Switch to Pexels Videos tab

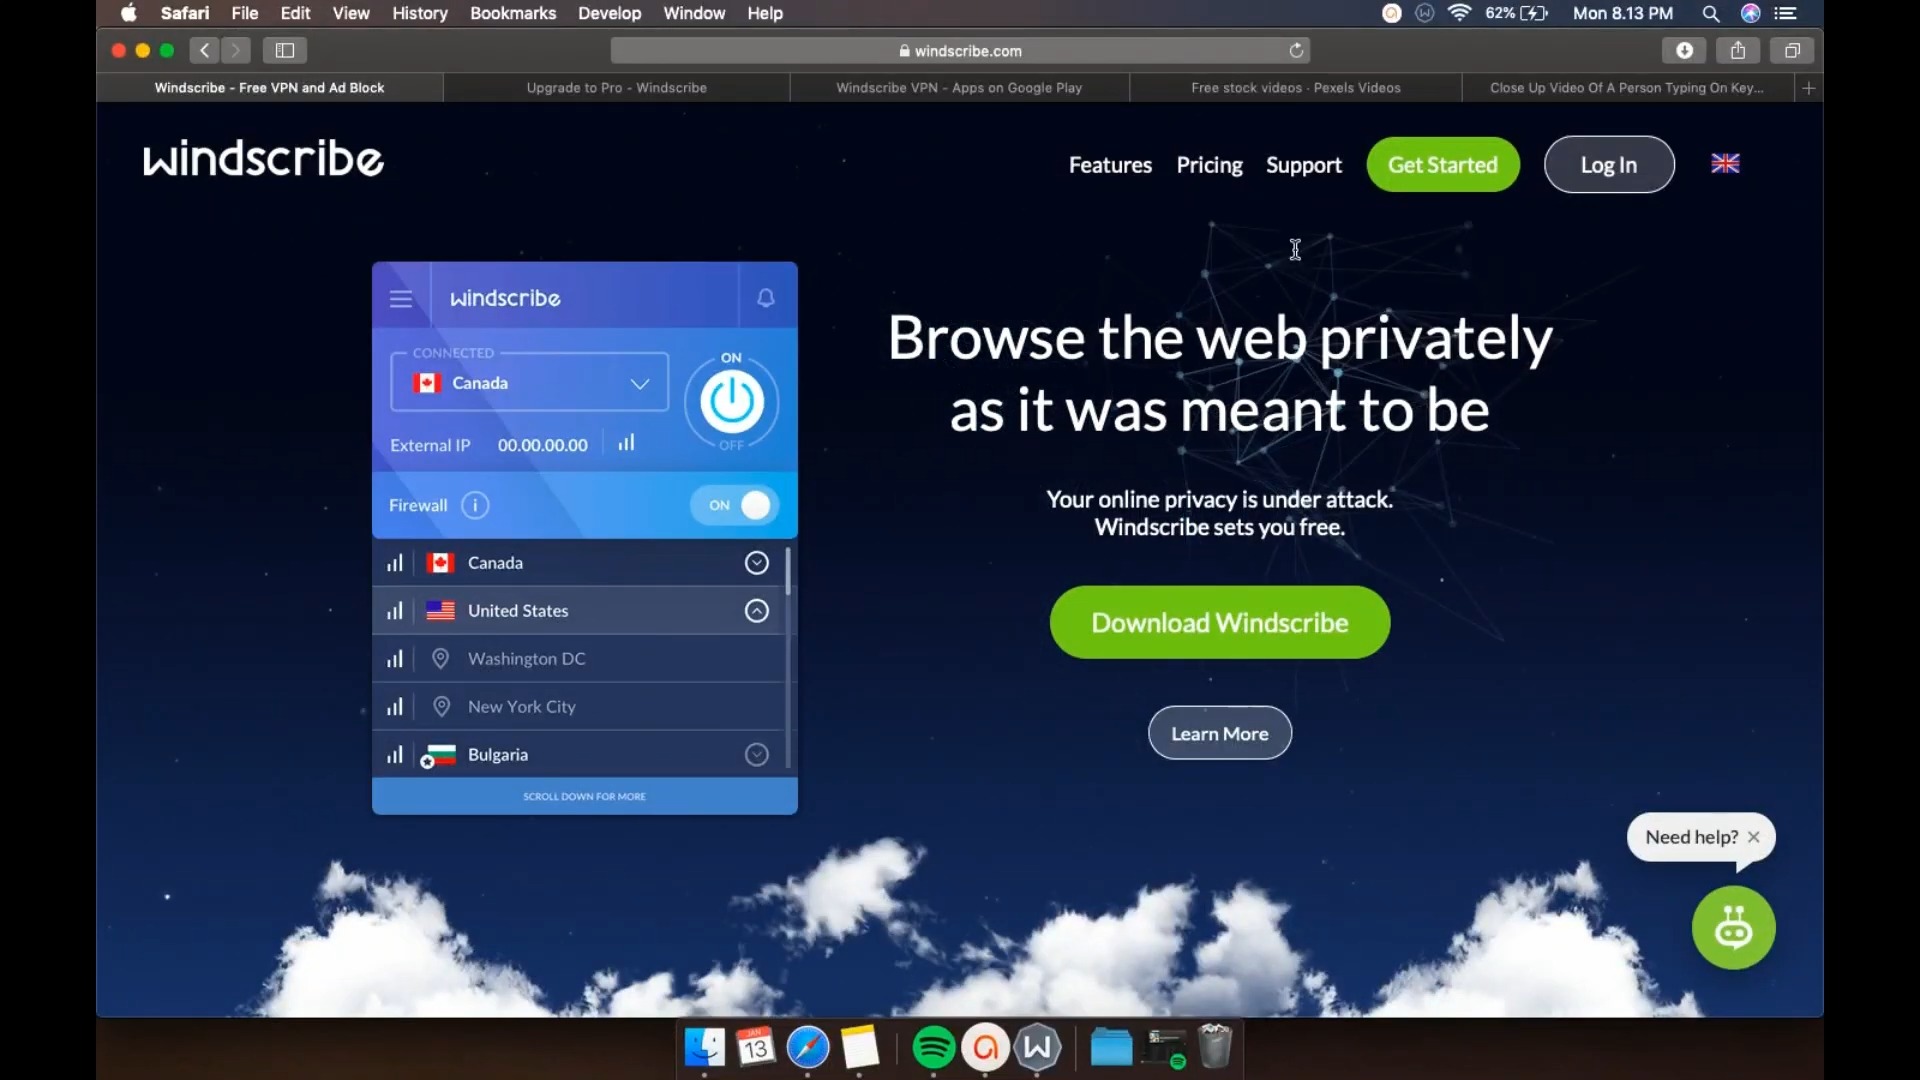click(1295, 88)
